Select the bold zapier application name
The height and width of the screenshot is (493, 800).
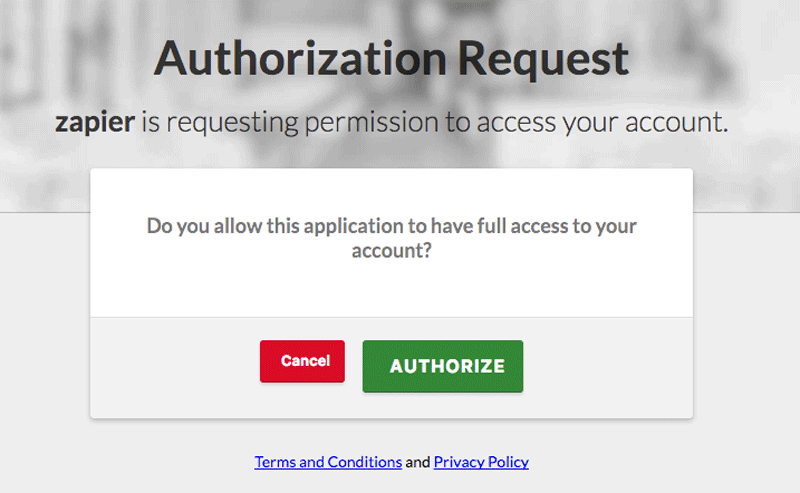point(95,122)
